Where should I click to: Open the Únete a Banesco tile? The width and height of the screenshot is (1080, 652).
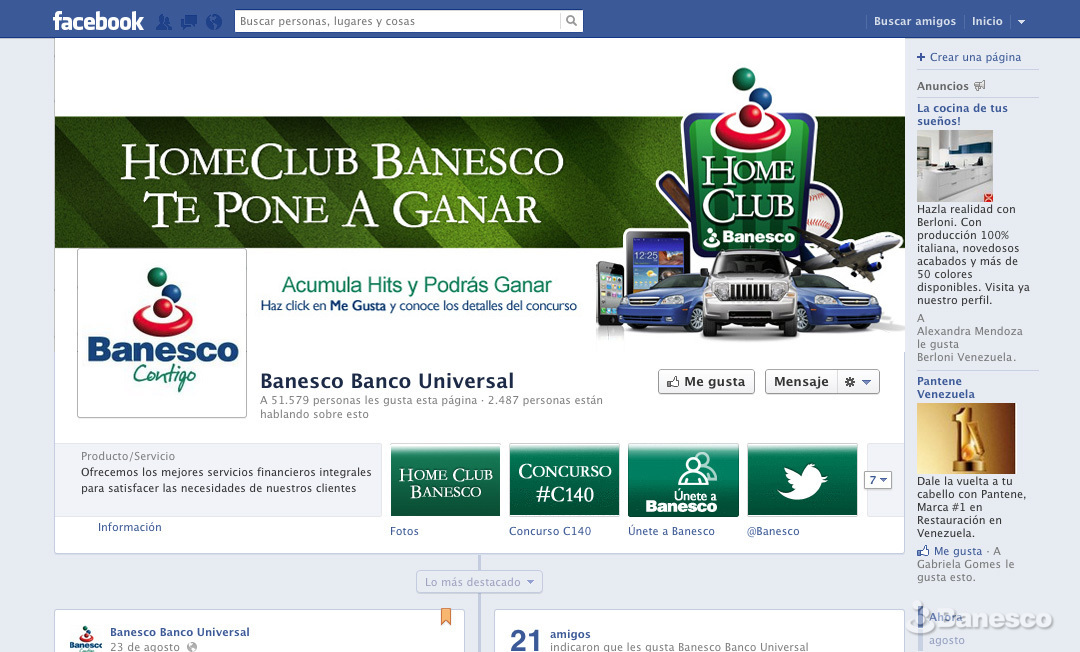683,481
